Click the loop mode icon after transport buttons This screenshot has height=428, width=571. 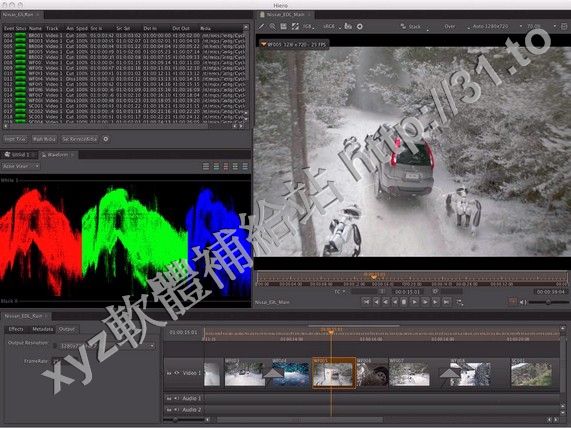point(460,302)
